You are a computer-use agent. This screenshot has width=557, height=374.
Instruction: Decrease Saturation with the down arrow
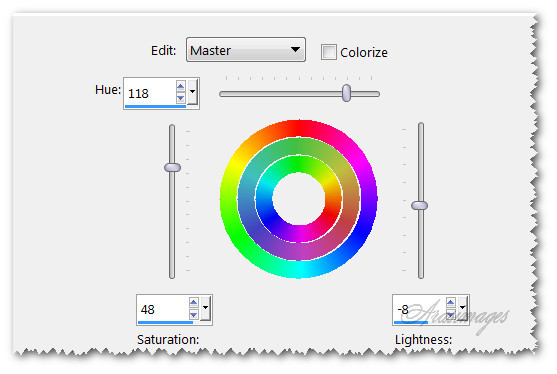pos(194,314)
